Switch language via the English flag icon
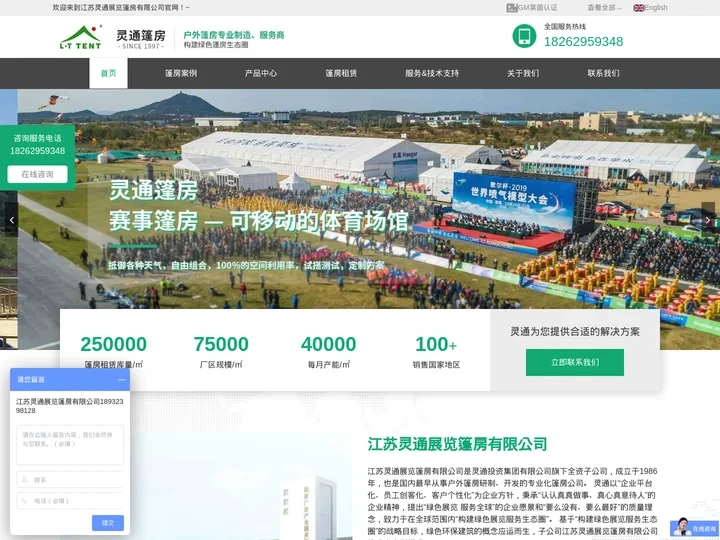The image size is (720, 540). pos(639,7)
